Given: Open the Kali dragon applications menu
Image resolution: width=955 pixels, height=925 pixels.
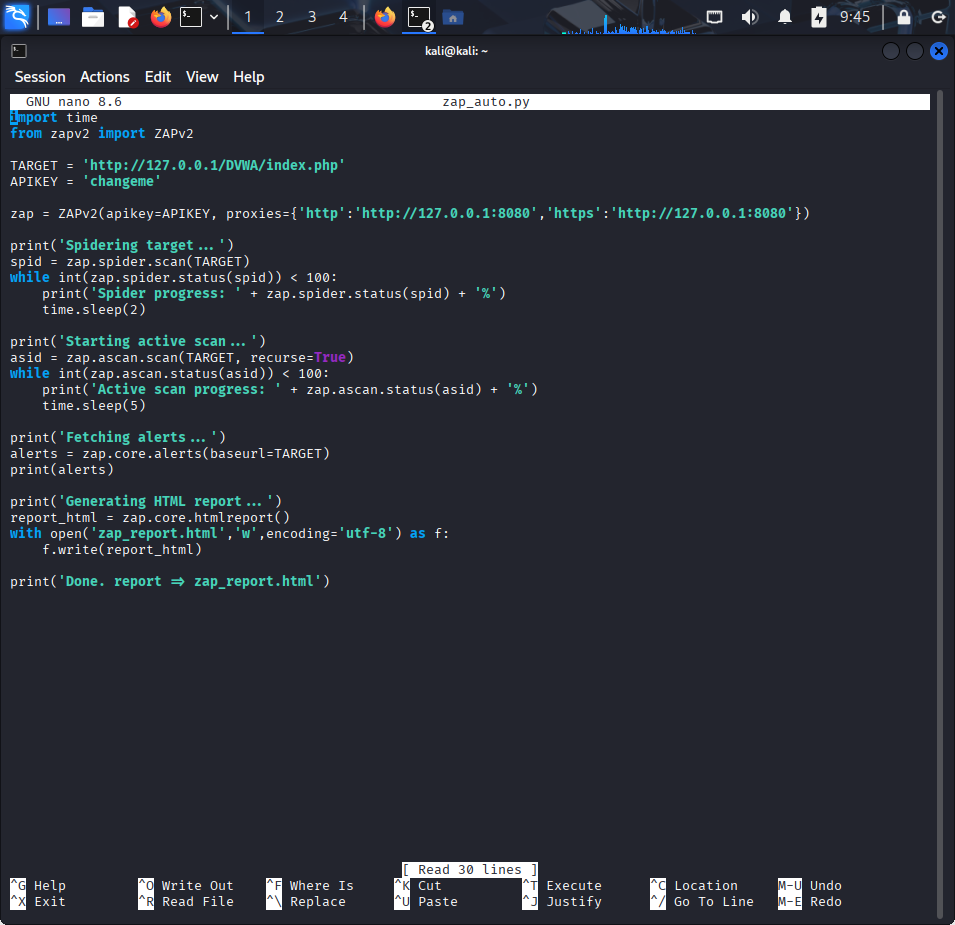Looking at the screenshot, I should click(x=16, y=16).
